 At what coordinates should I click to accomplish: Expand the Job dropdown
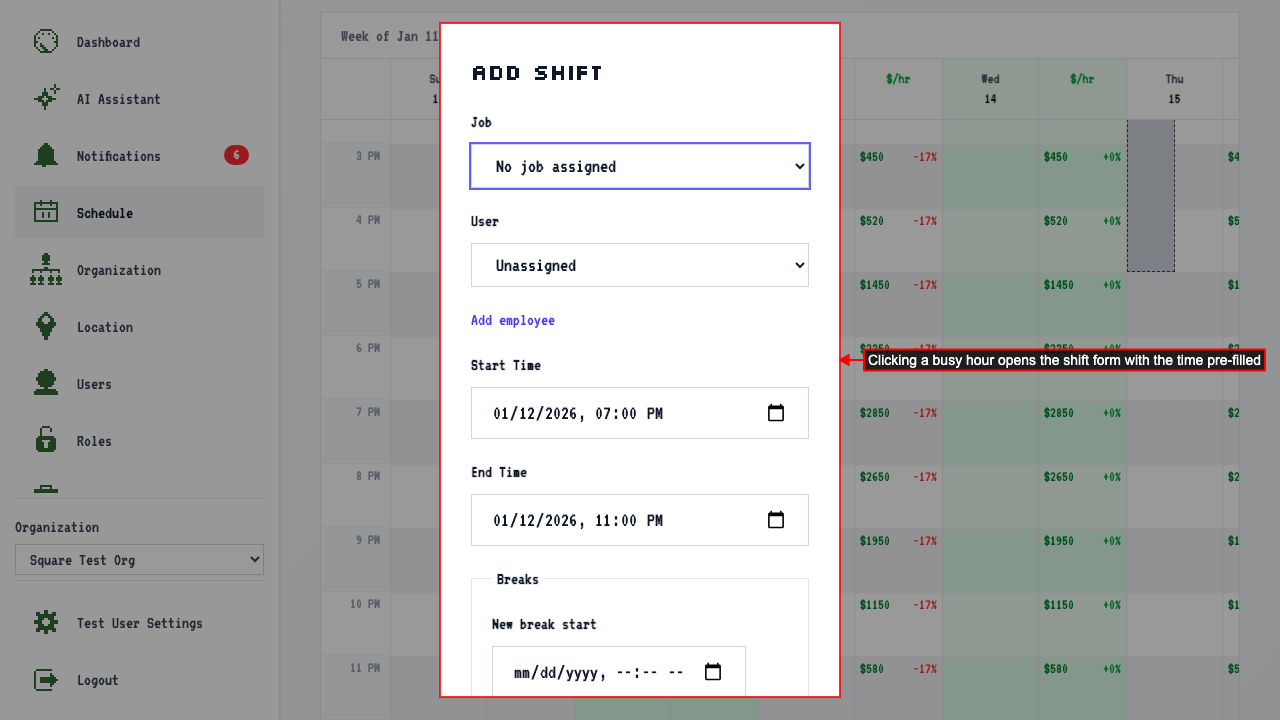point(640,166)
